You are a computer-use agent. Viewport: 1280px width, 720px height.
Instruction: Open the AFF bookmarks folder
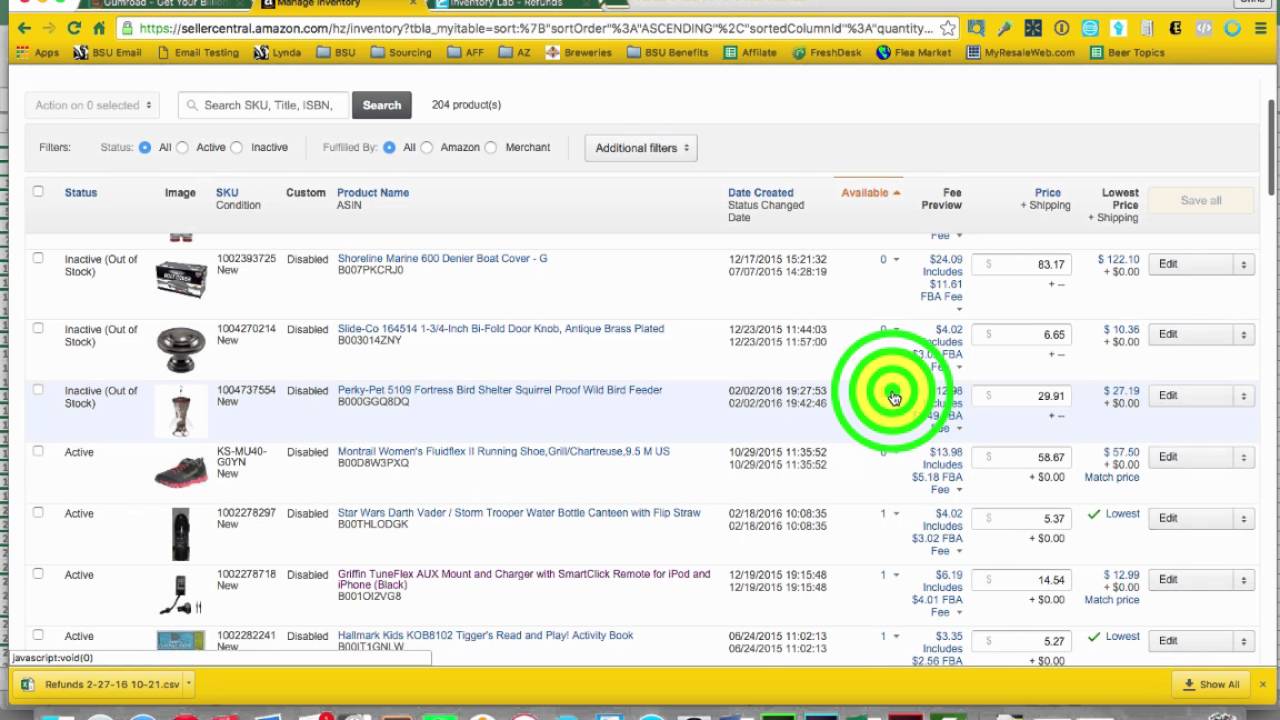pos(465,52)
